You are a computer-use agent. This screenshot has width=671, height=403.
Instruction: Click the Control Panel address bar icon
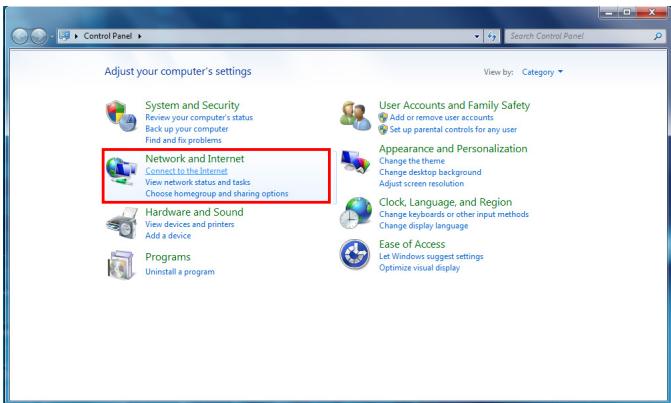tap(65, 36)
